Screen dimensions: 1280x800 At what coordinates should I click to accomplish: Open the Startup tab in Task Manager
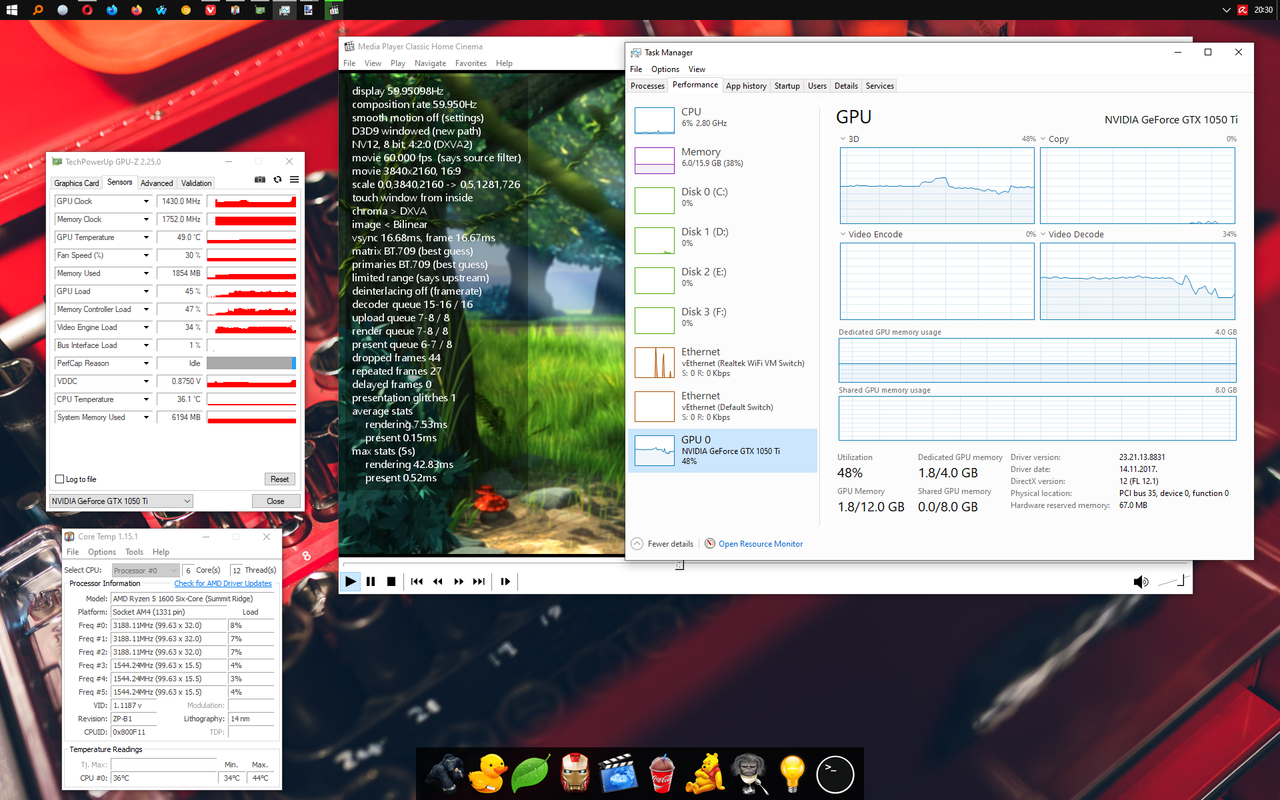pyautogui.click(x=787, y=86)
